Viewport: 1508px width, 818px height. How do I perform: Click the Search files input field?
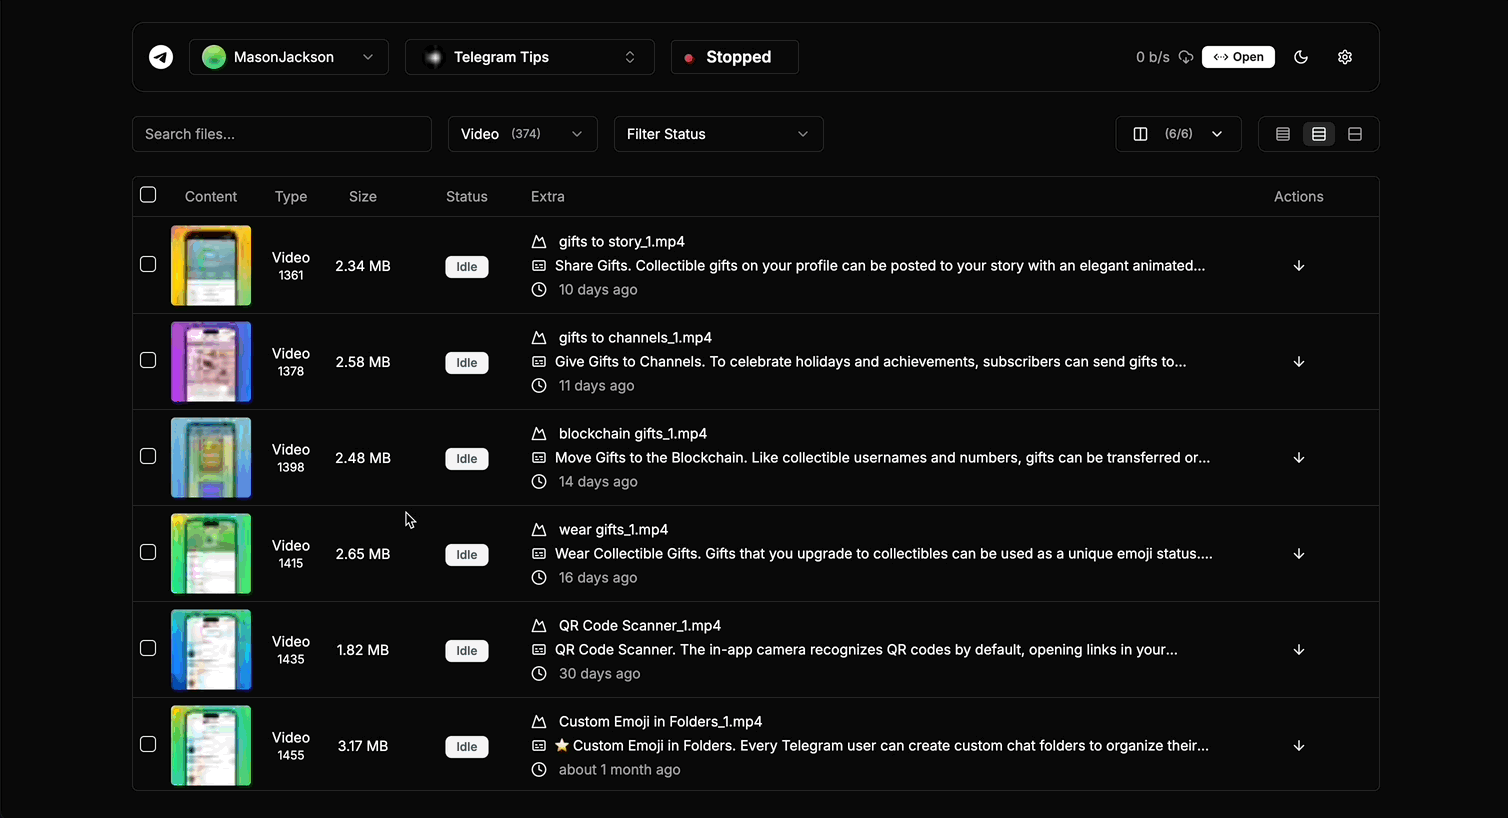click(x=282, y=133)
